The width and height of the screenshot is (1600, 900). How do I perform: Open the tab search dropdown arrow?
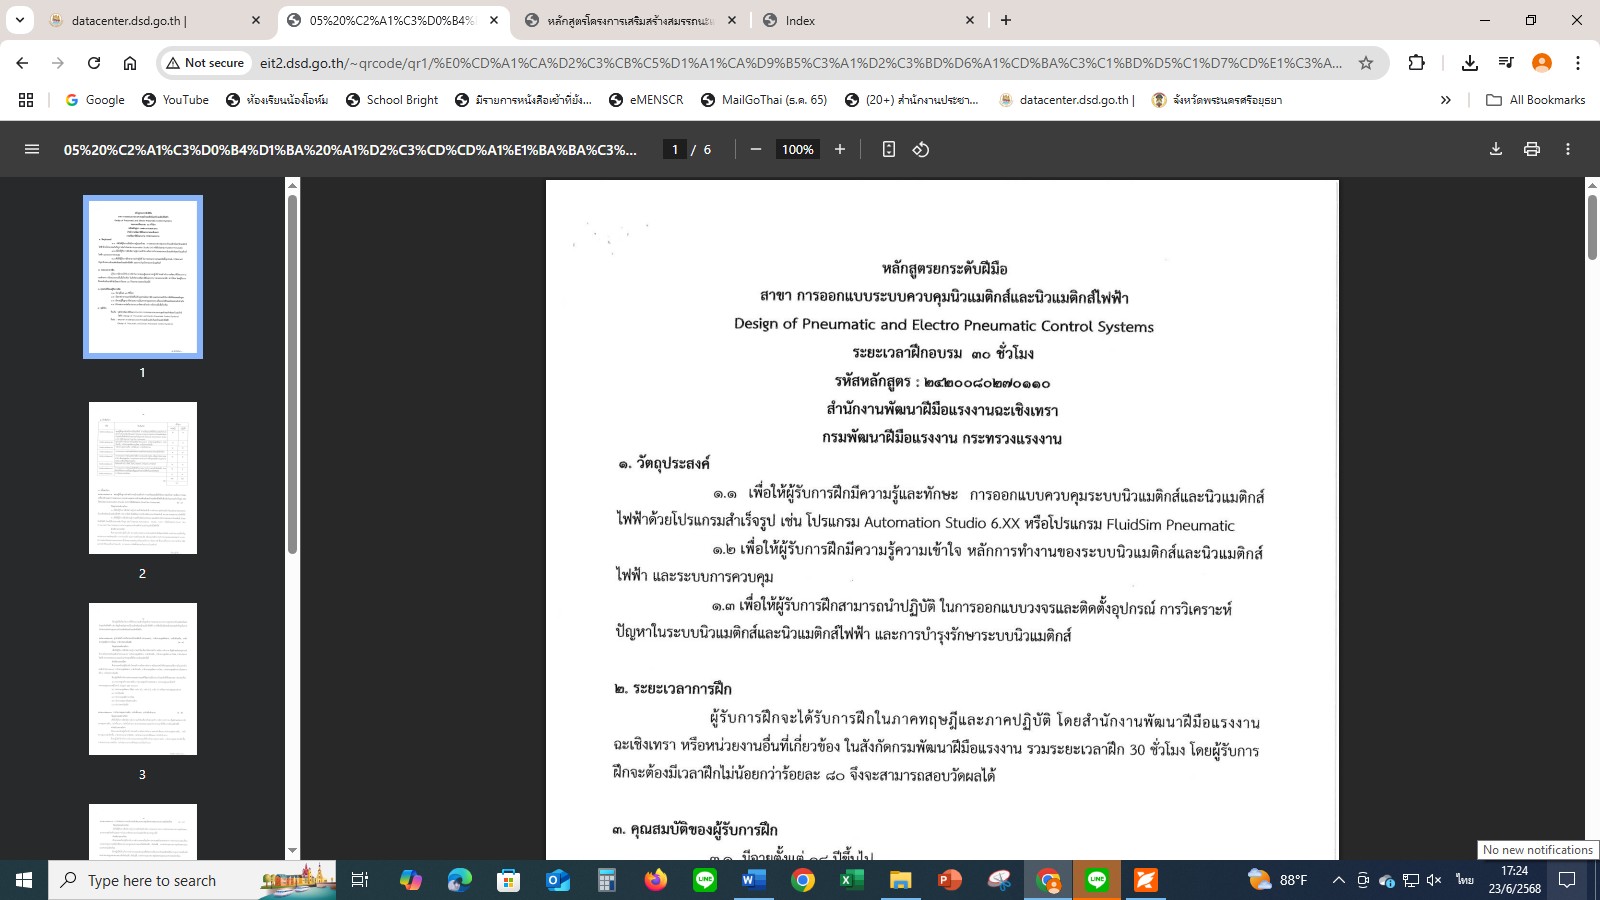pos(20,20)
